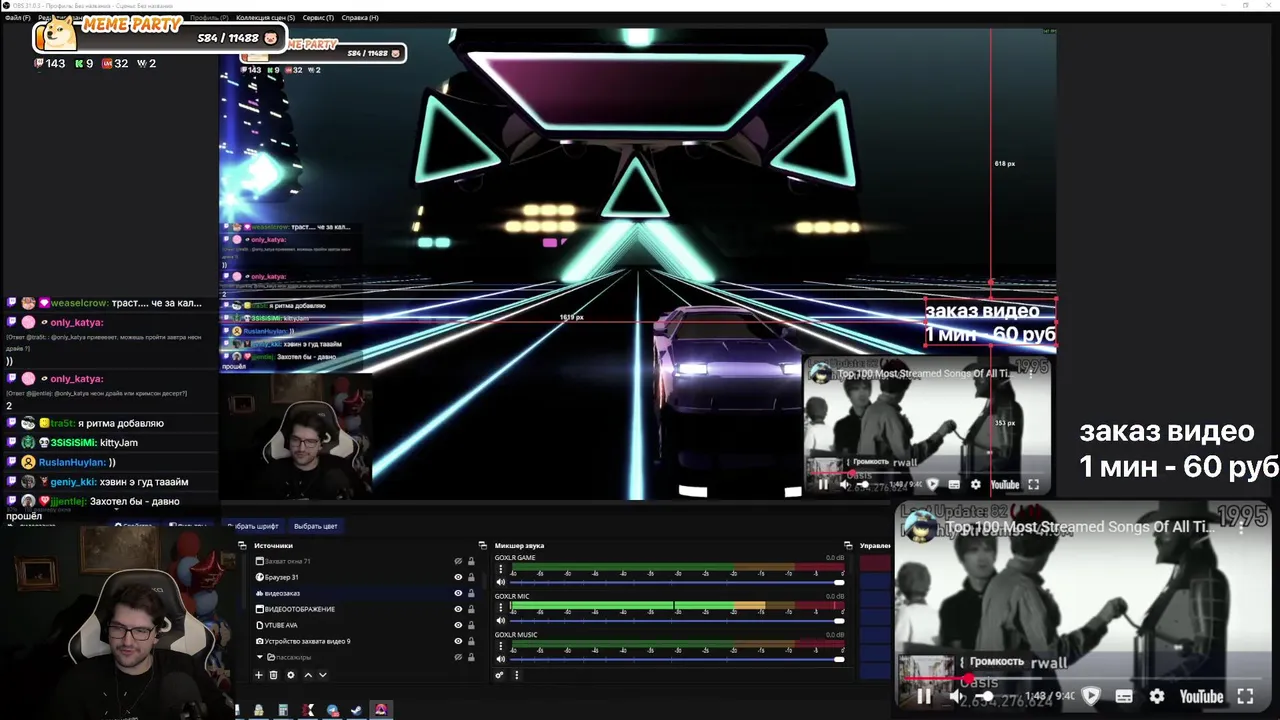Hide the видеозаказ source
This screenshot has width=1280, height=720.
tap(458, 593)
